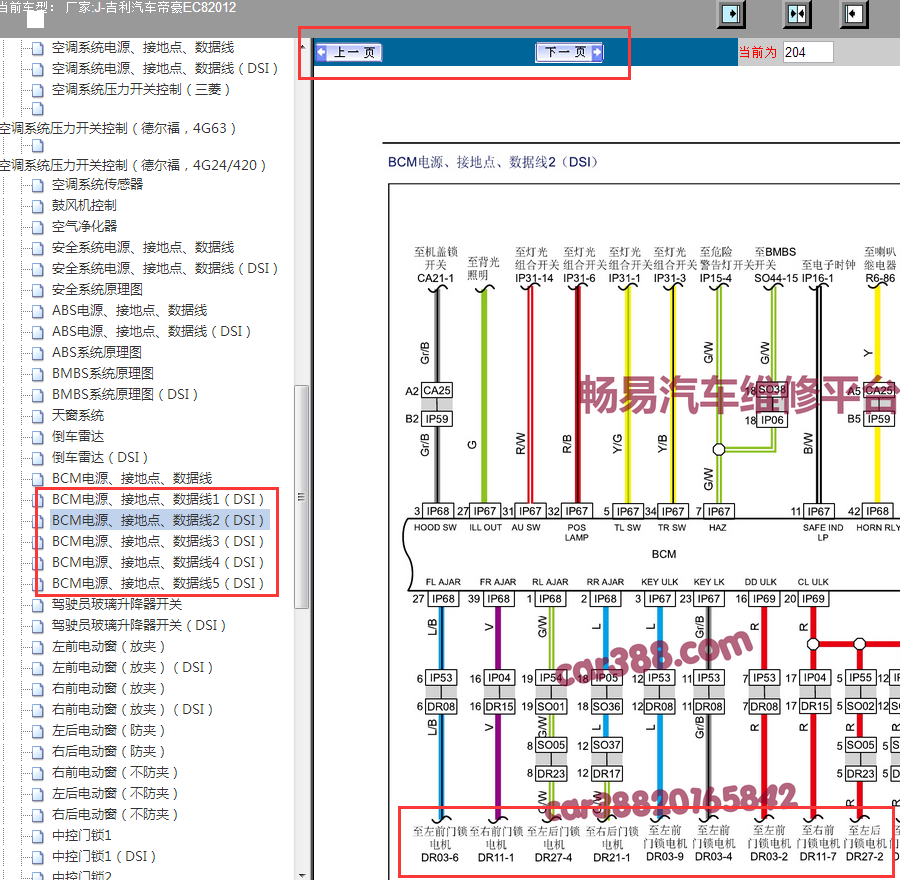Select 鼓风机控制 diagram entry
The height and width of the screenshot is (880, 900).
(x=84, y=206)
